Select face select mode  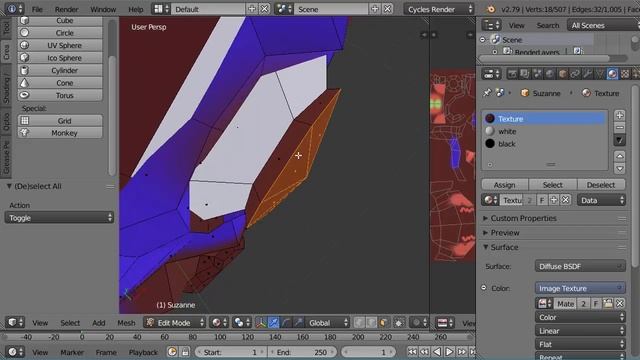pyautogui.click(x=383, y=323)
